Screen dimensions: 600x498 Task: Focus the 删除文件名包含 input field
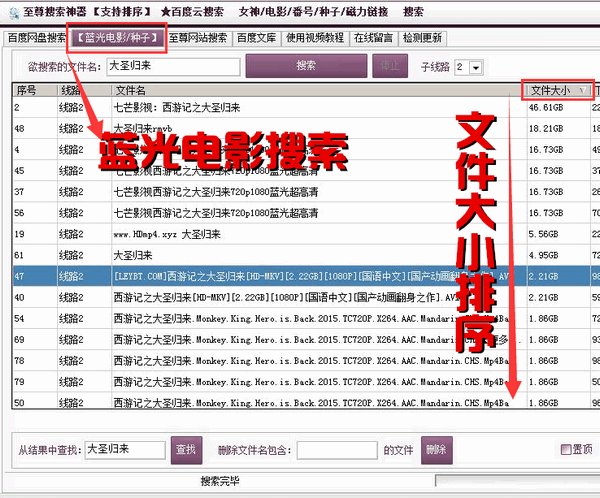click(x=337, y=450)
